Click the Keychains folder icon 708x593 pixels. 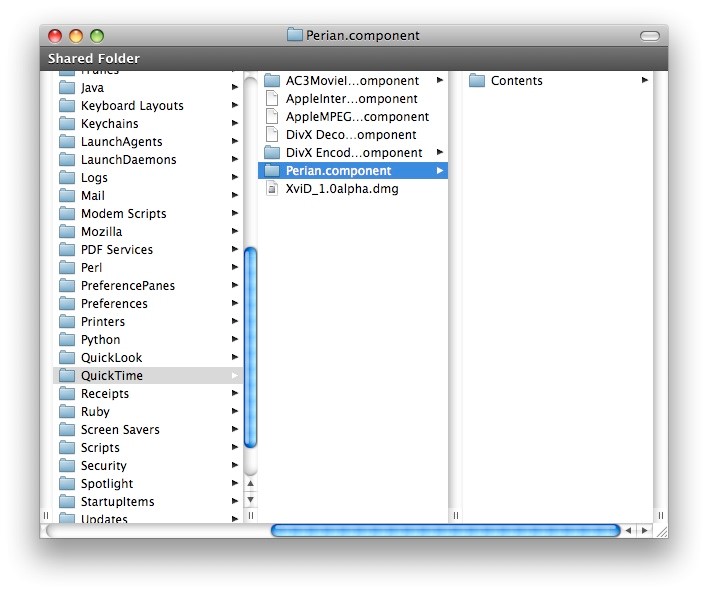67,123
